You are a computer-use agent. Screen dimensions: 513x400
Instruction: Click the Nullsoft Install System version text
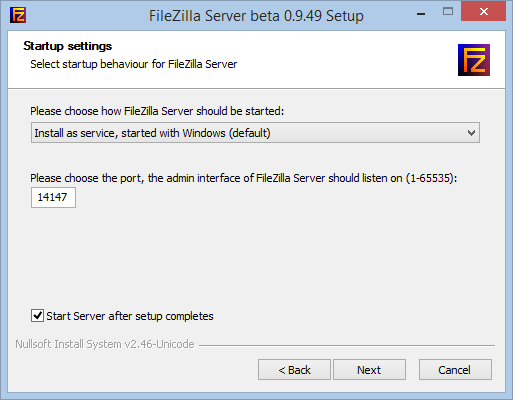click(105, 344)
